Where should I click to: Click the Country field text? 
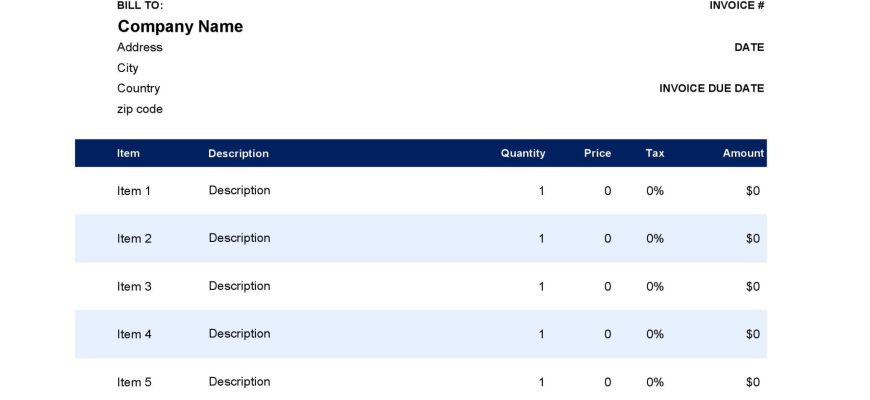pos(139,88)
